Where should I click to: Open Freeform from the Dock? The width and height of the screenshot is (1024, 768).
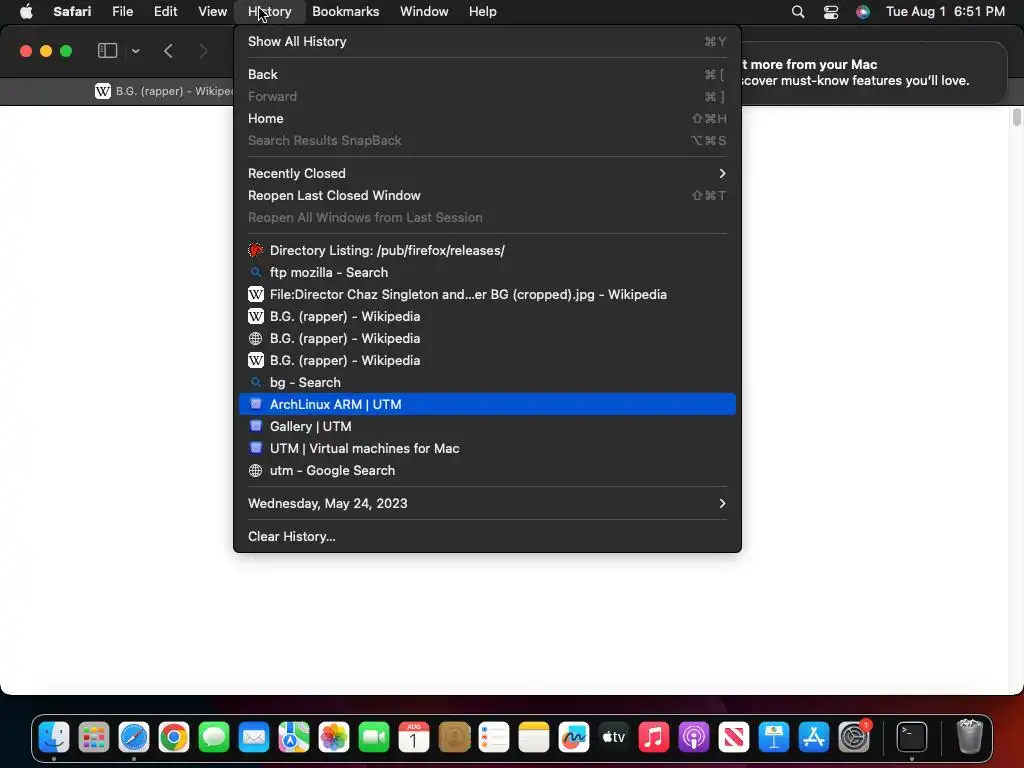574,737
